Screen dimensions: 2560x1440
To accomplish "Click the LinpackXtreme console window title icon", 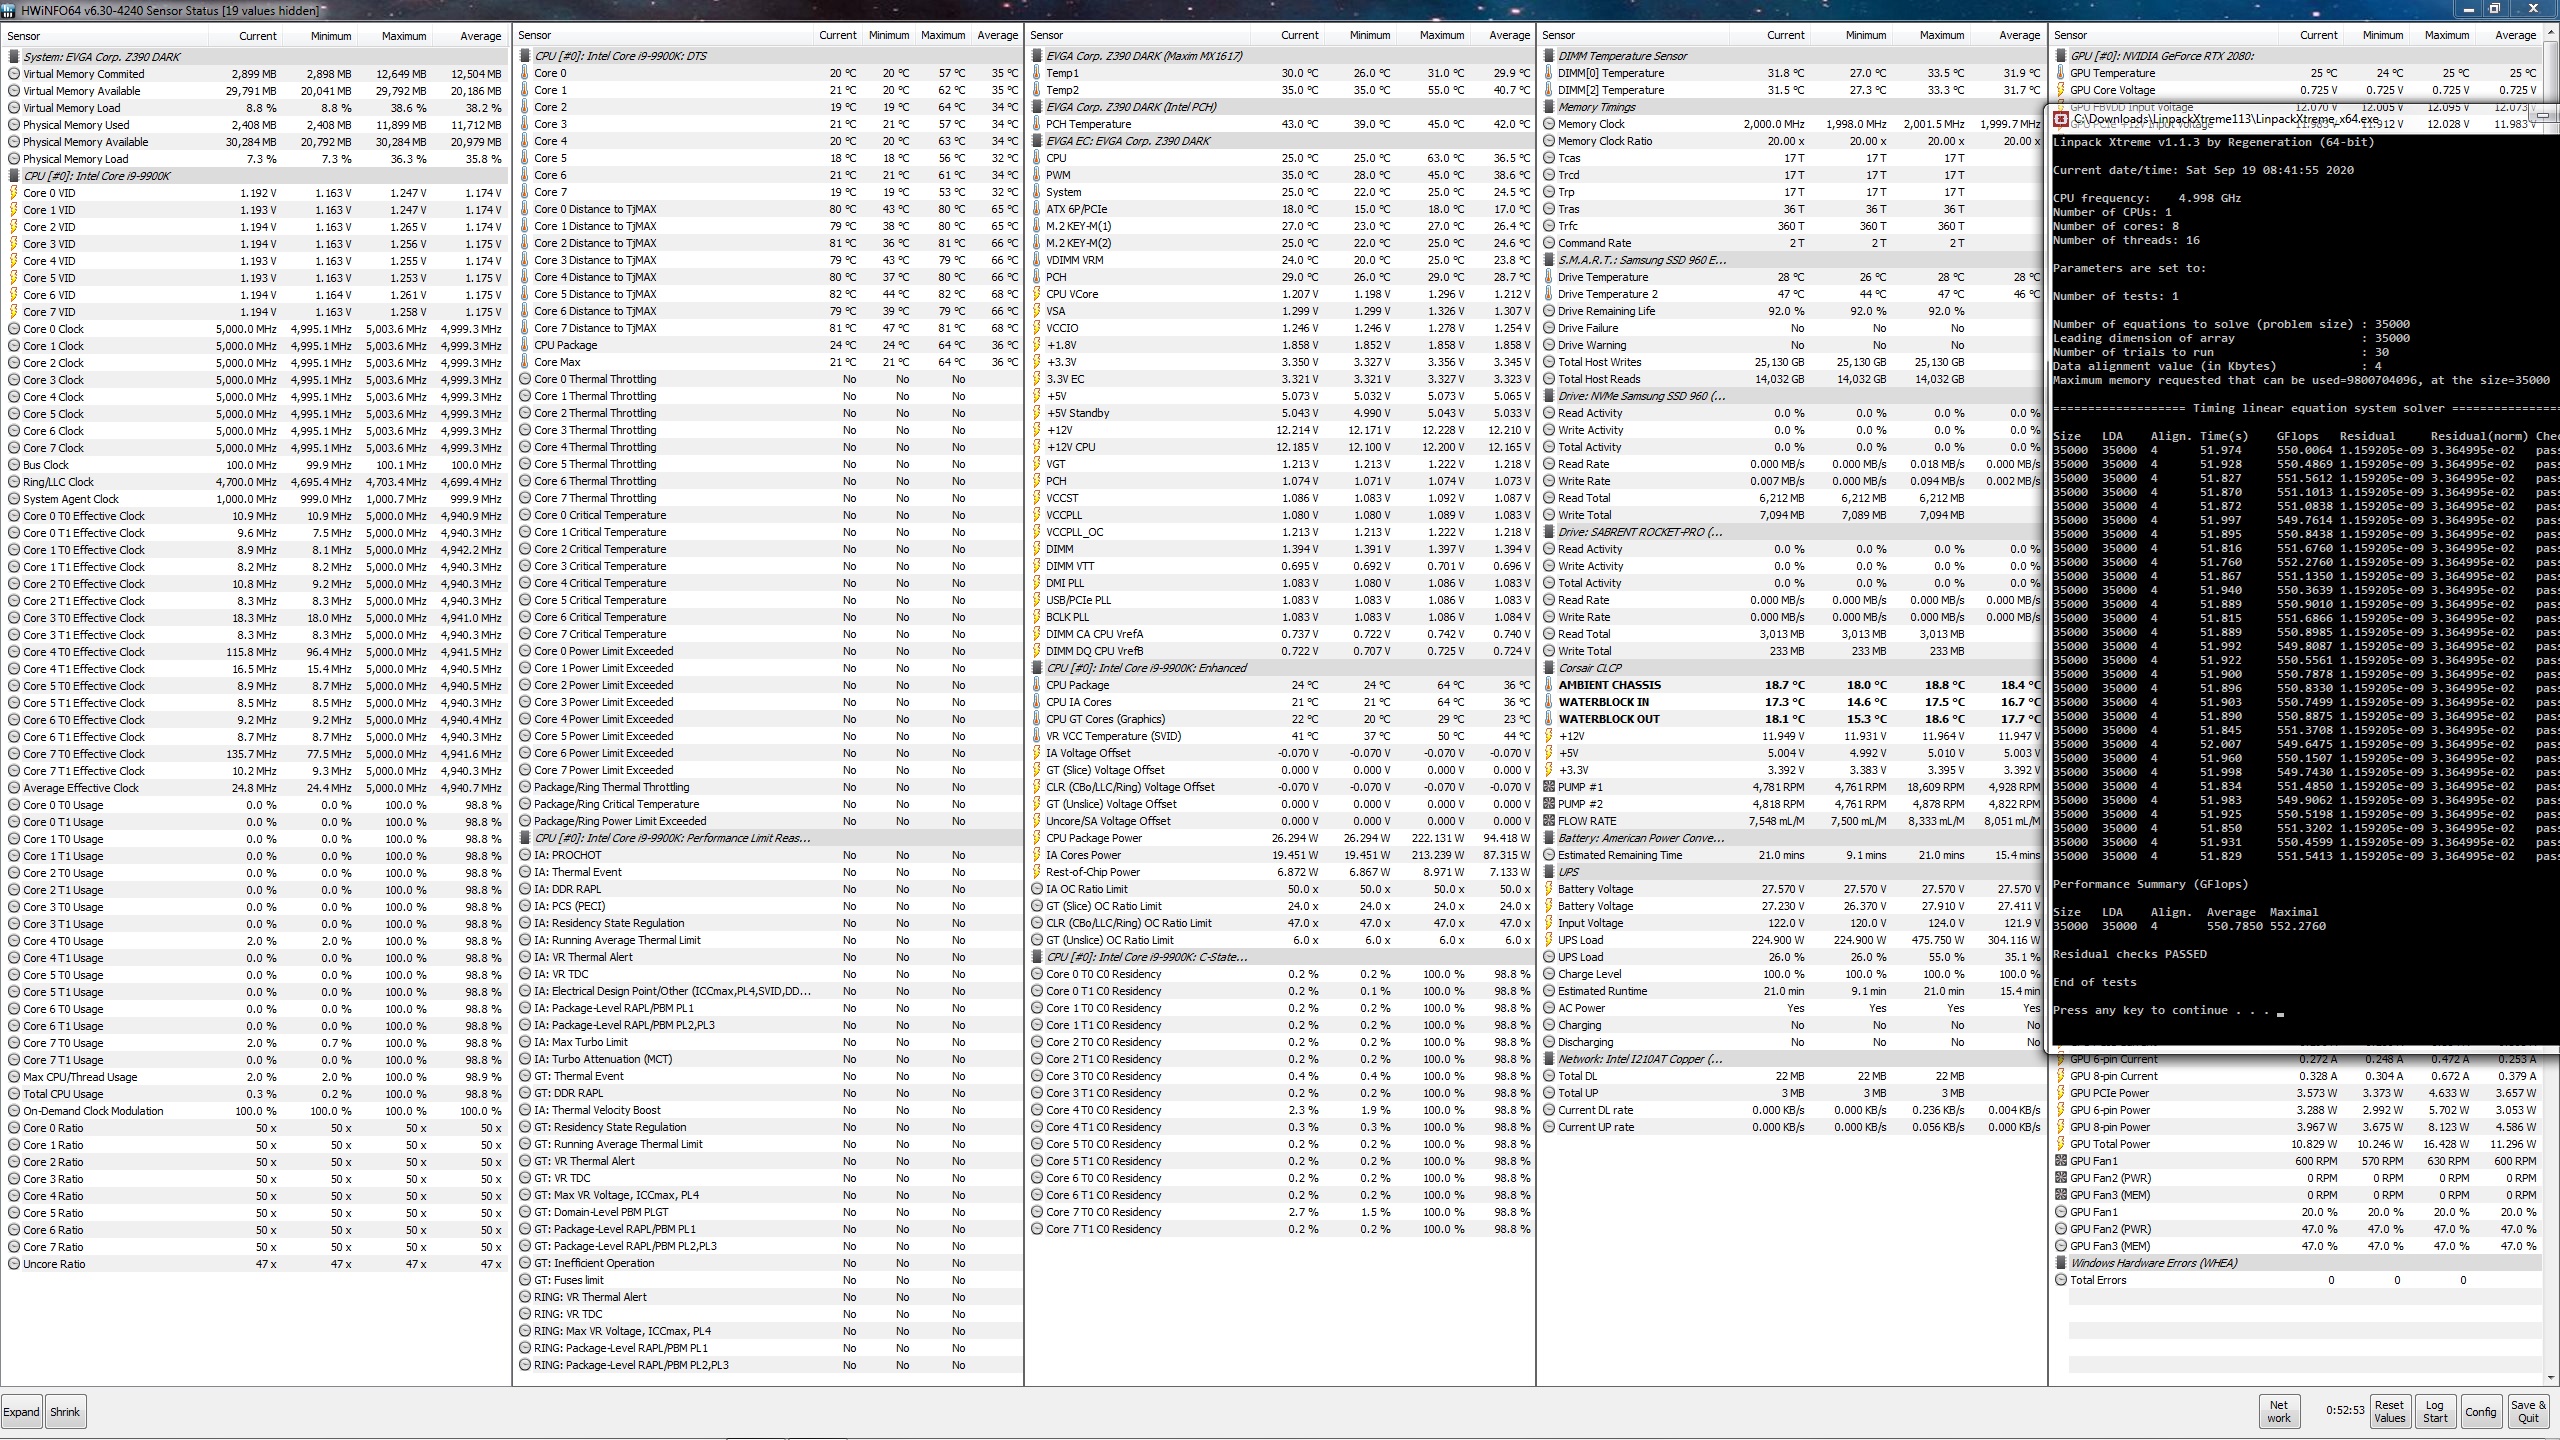I will [x=2061, y=119].
